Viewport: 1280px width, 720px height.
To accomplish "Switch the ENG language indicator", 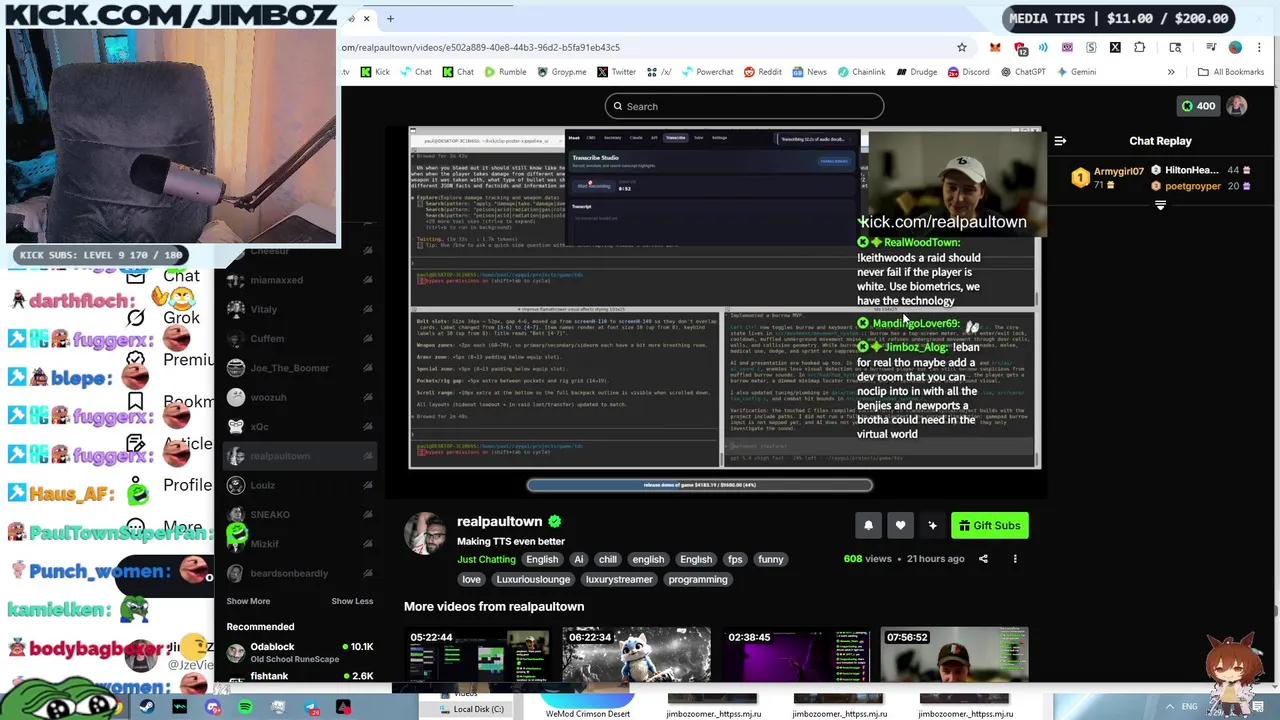I will click(1189, 706).
